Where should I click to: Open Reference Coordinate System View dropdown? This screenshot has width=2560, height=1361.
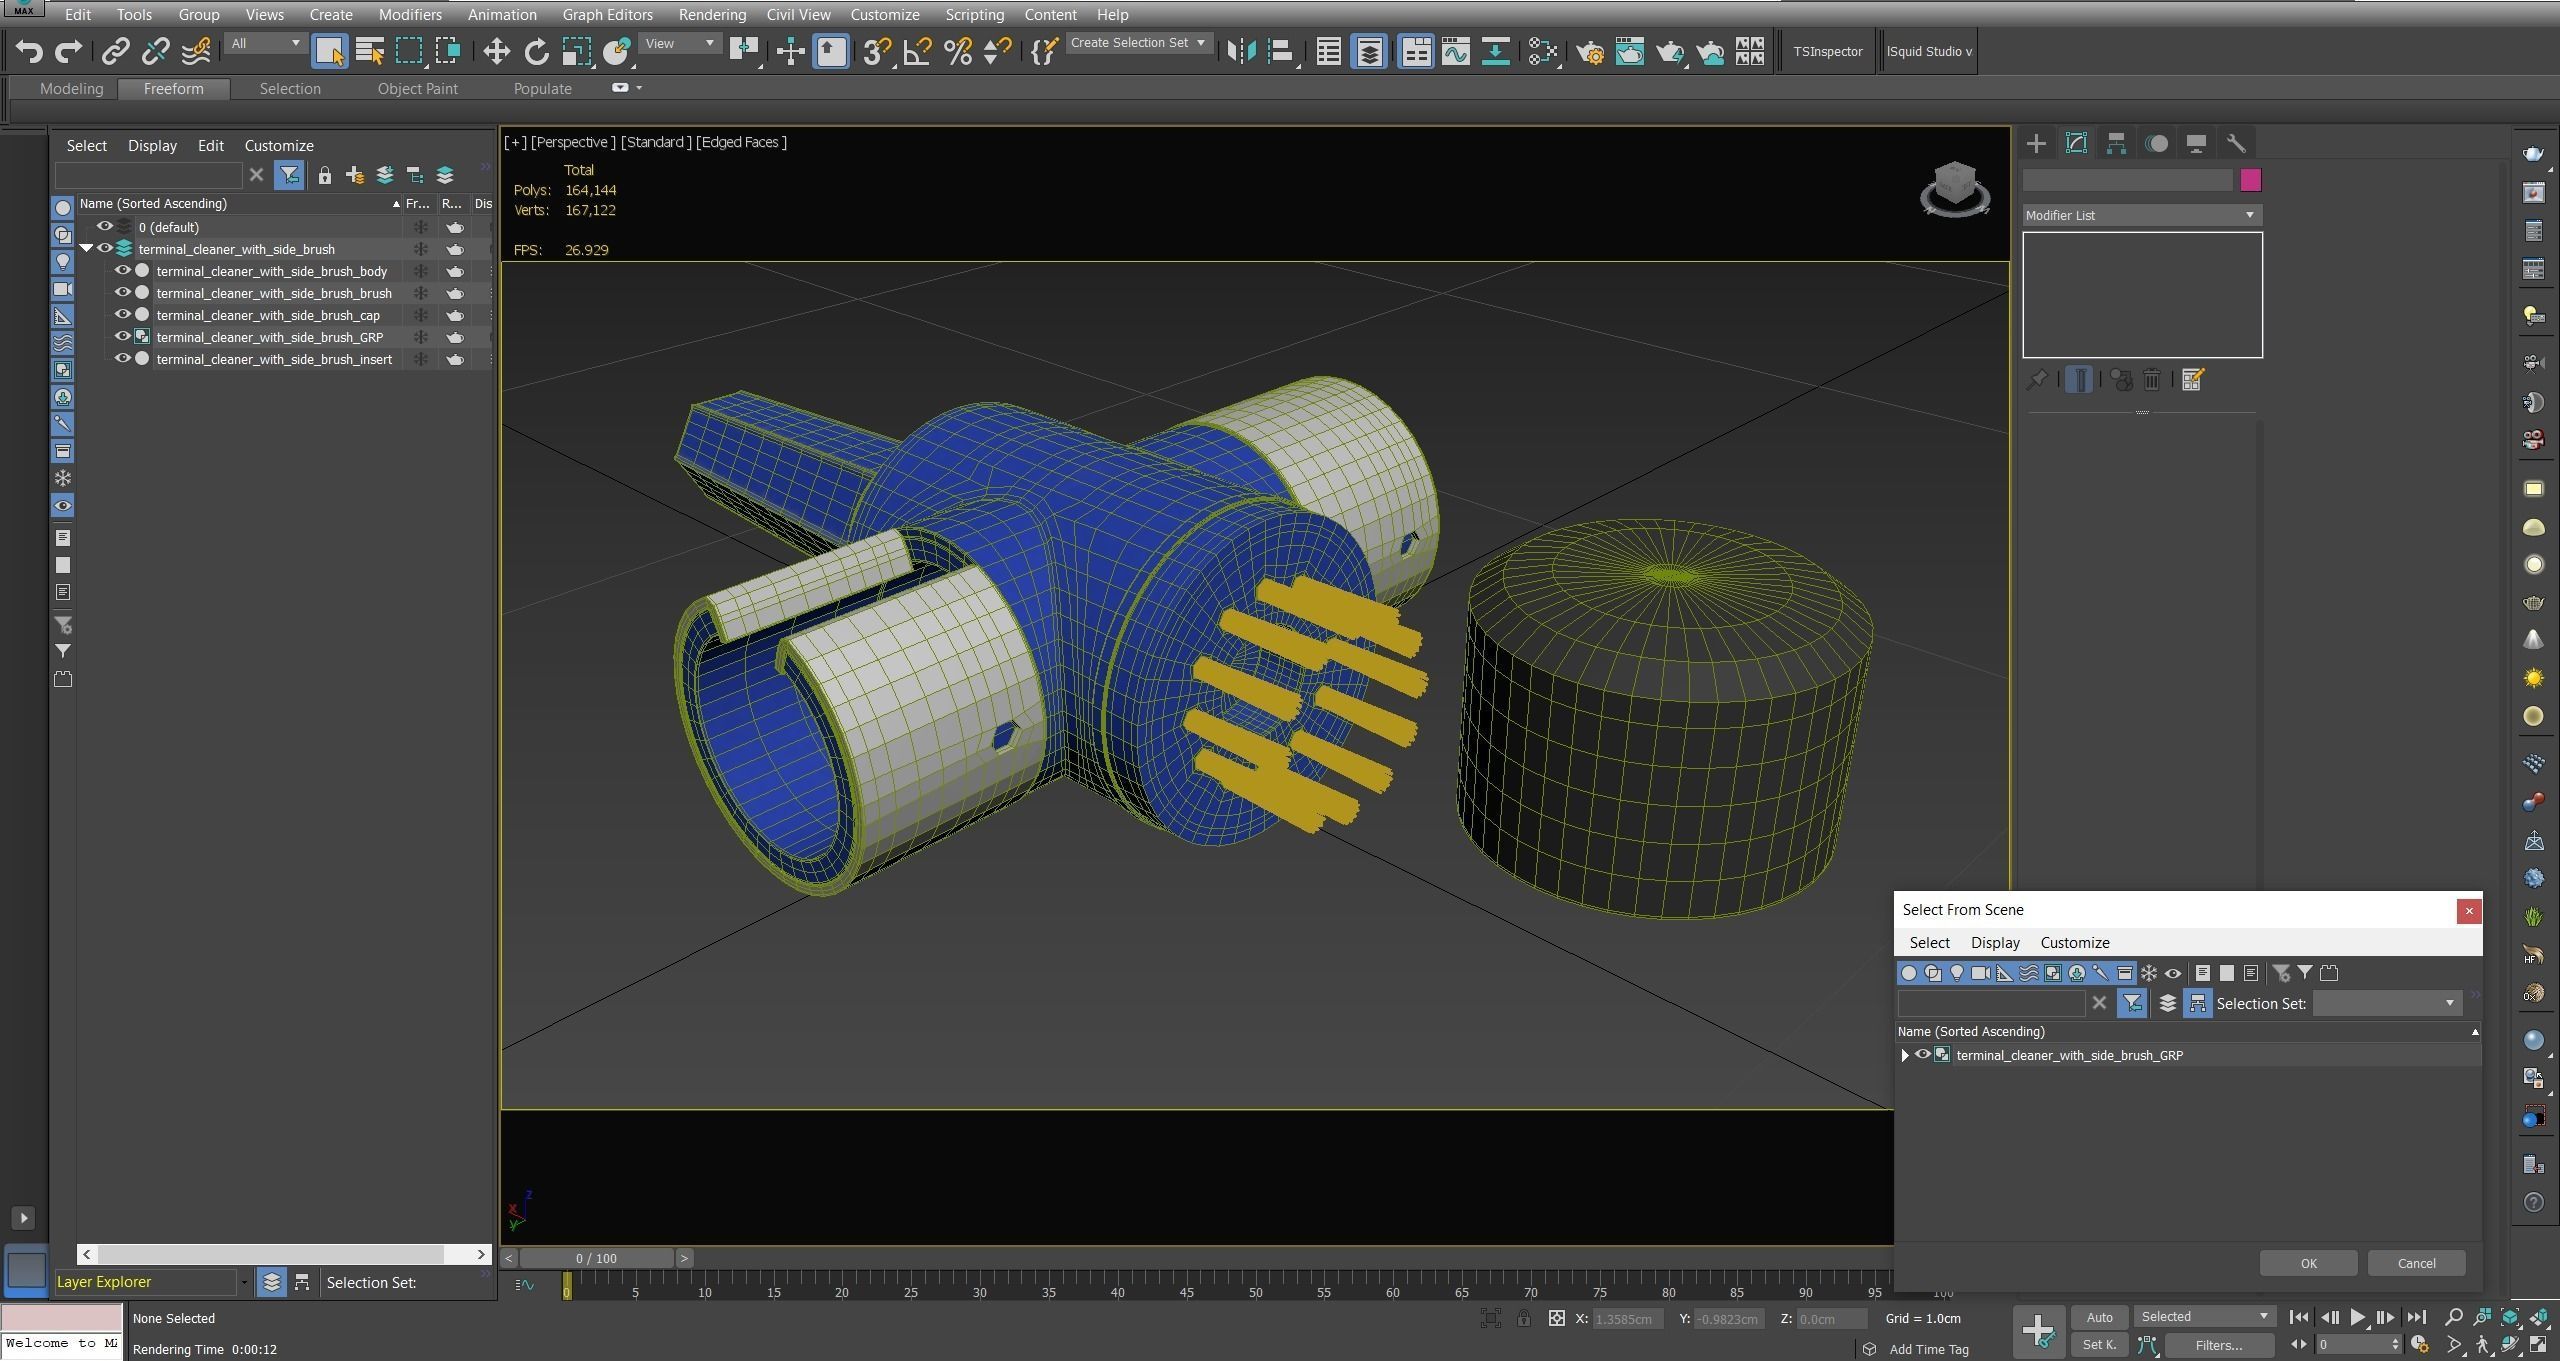(680, 43)
